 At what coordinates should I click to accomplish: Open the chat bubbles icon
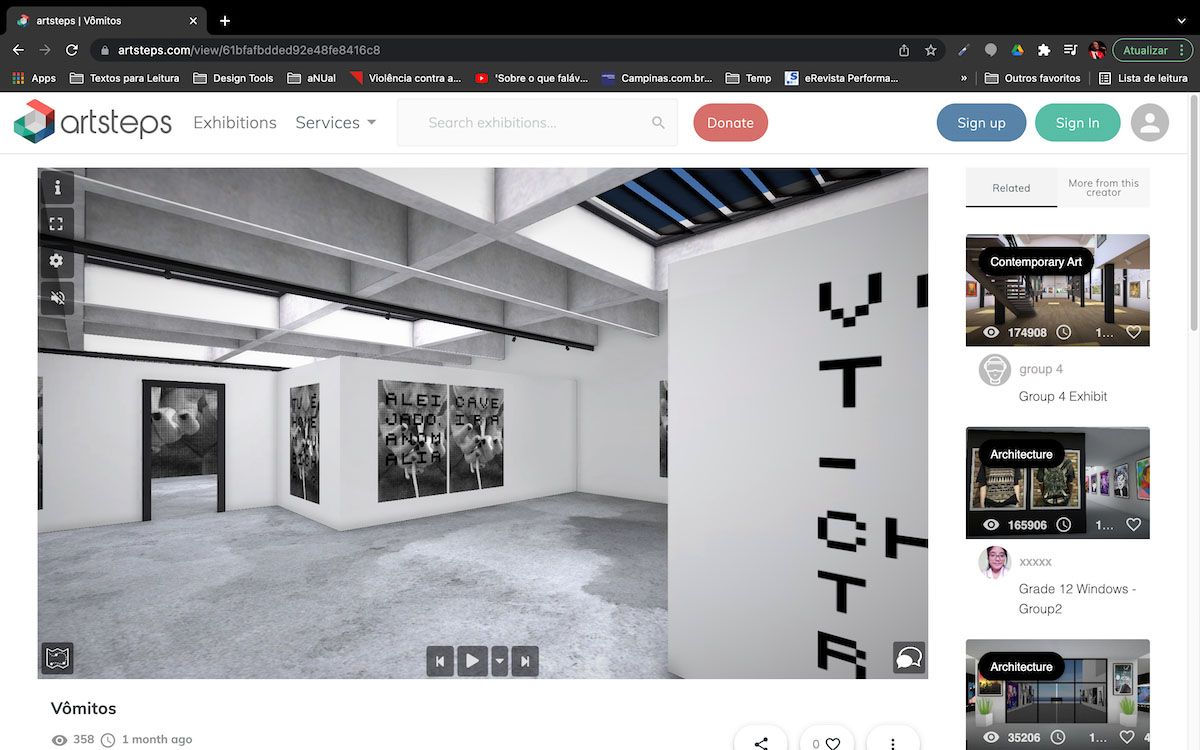coord(908,658)
